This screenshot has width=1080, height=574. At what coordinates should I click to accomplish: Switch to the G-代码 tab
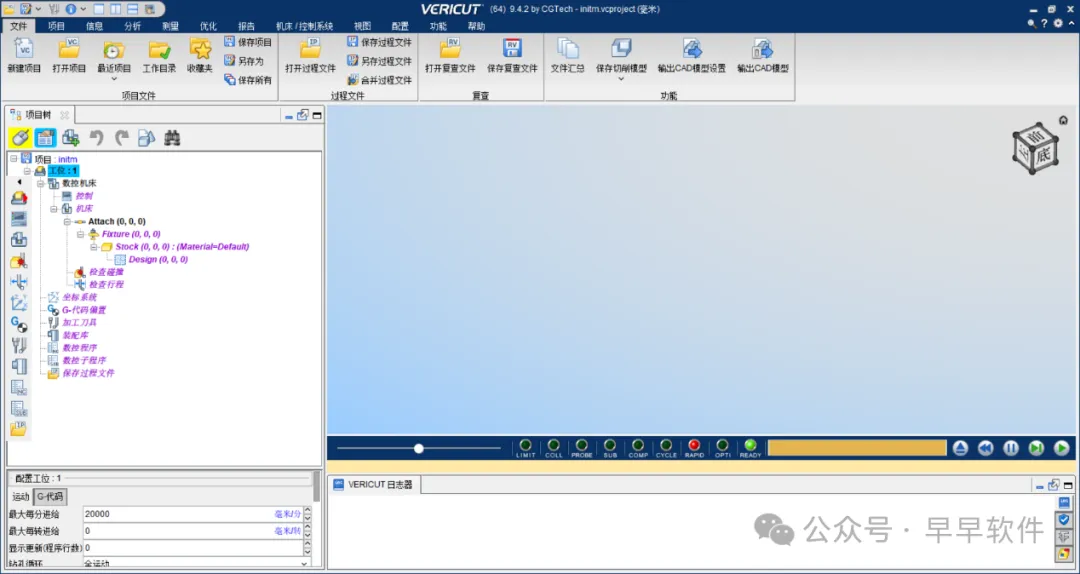click(50, 496)
